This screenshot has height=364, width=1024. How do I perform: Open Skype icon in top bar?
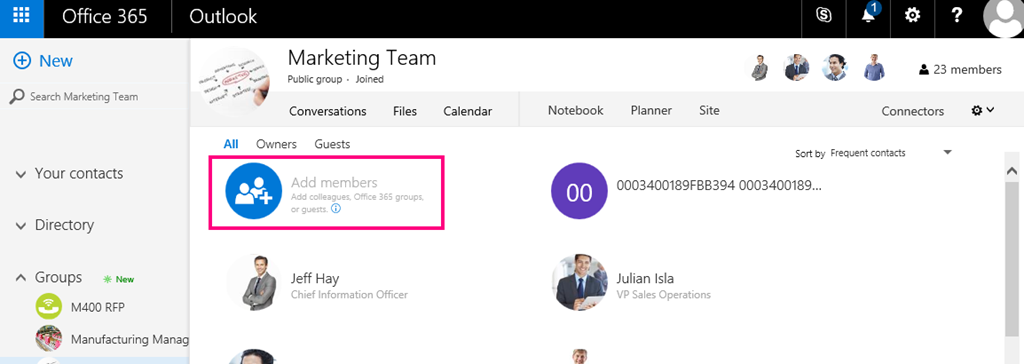click(x=824, y=16)
